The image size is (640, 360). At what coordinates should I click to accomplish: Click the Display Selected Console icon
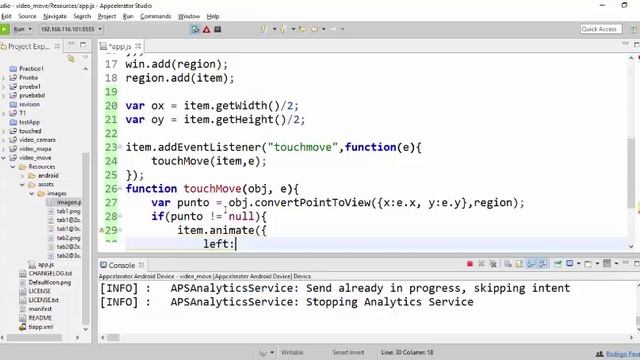coord(570,264)
